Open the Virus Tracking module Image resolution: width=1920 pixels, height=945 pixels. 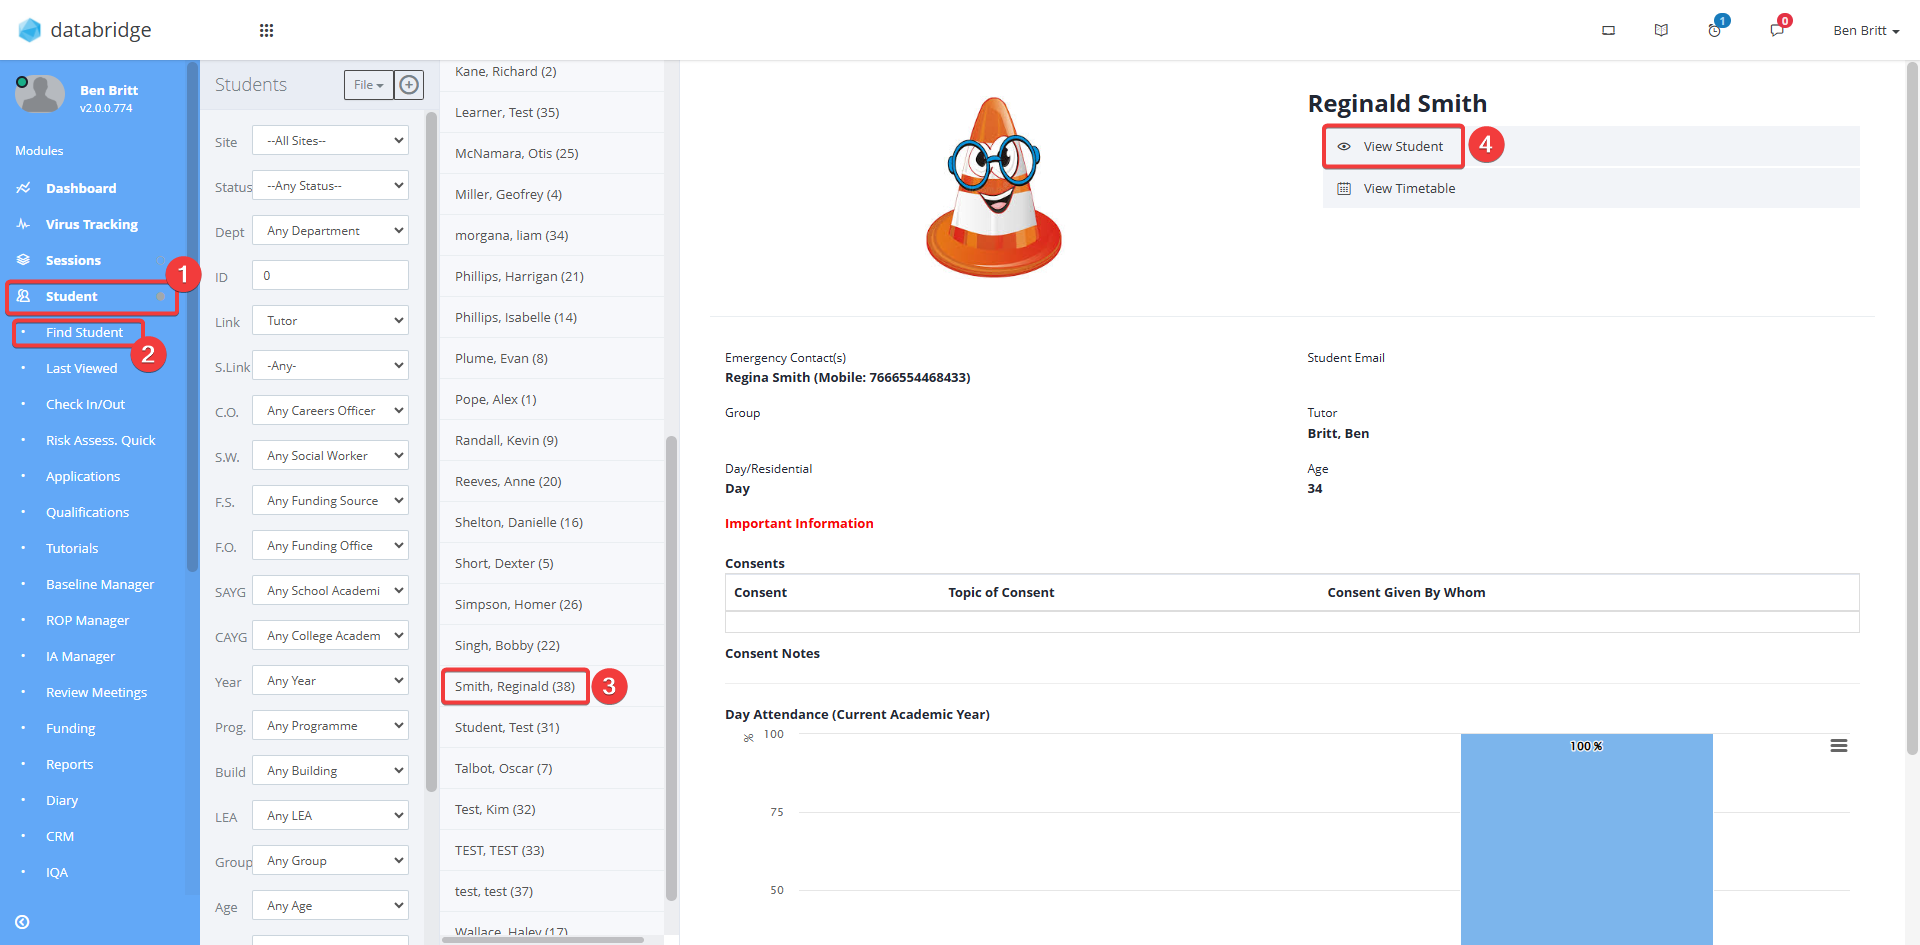coord(92,224)
